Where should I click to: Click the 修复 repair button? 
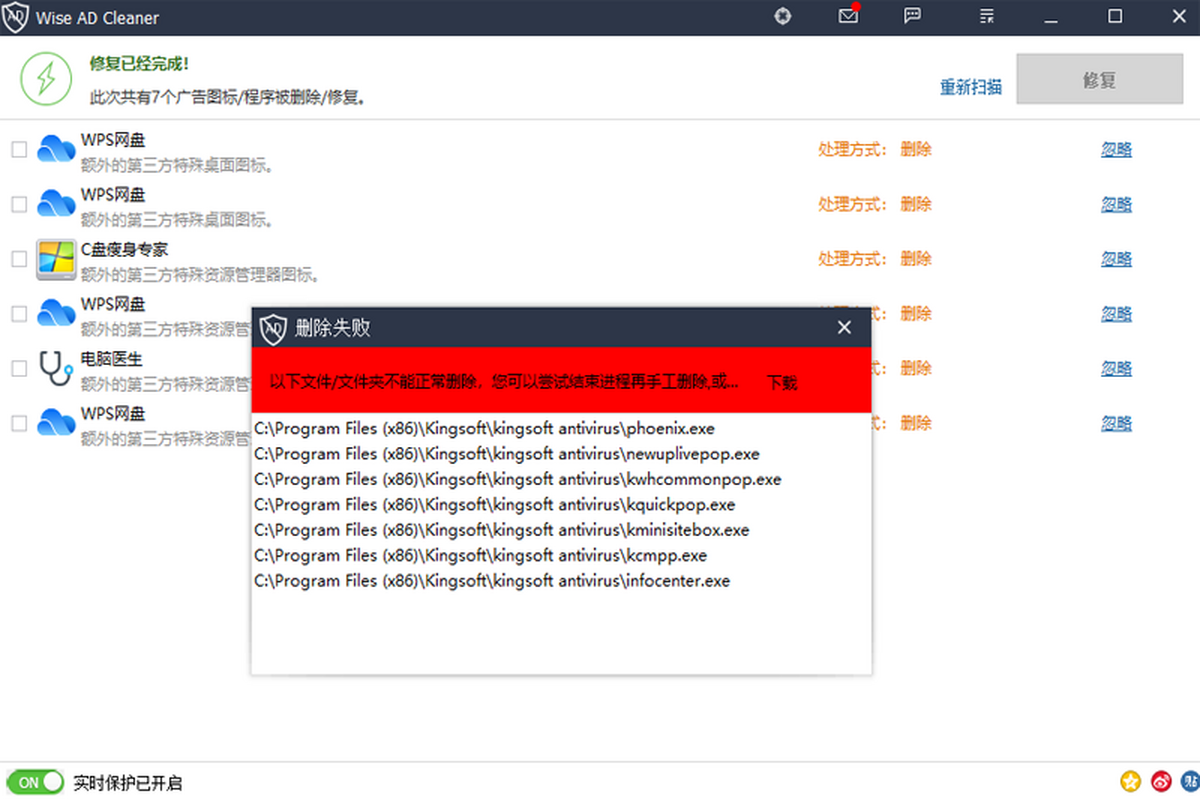1099,79
